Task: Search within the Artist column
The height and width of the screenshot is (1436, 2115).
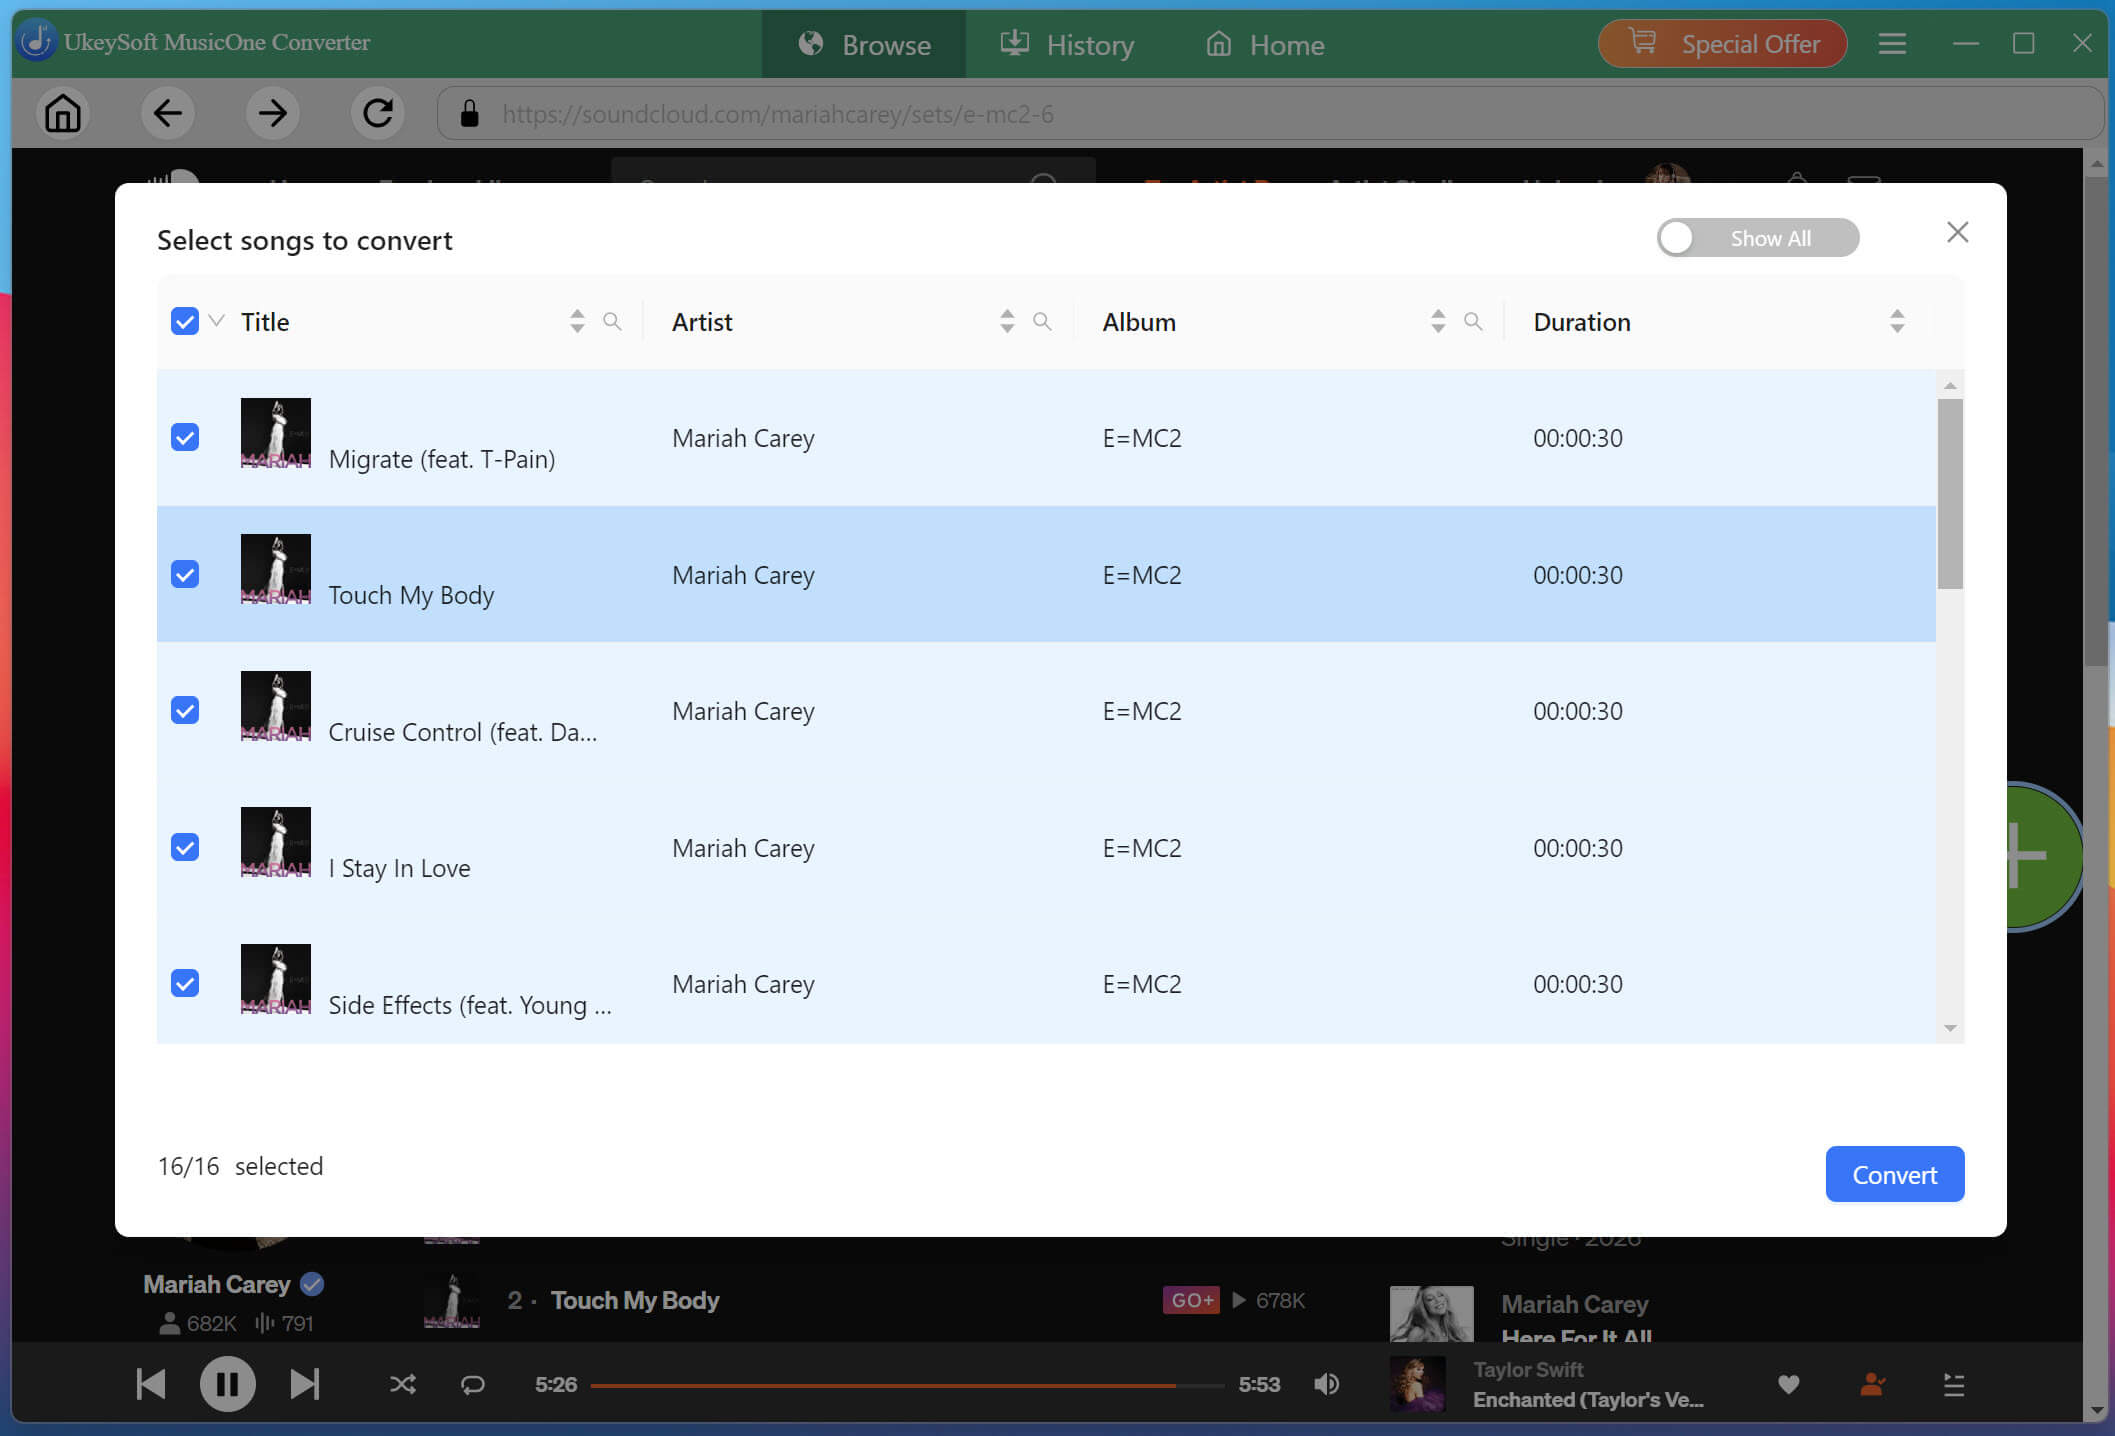Action: [1042, 321]
